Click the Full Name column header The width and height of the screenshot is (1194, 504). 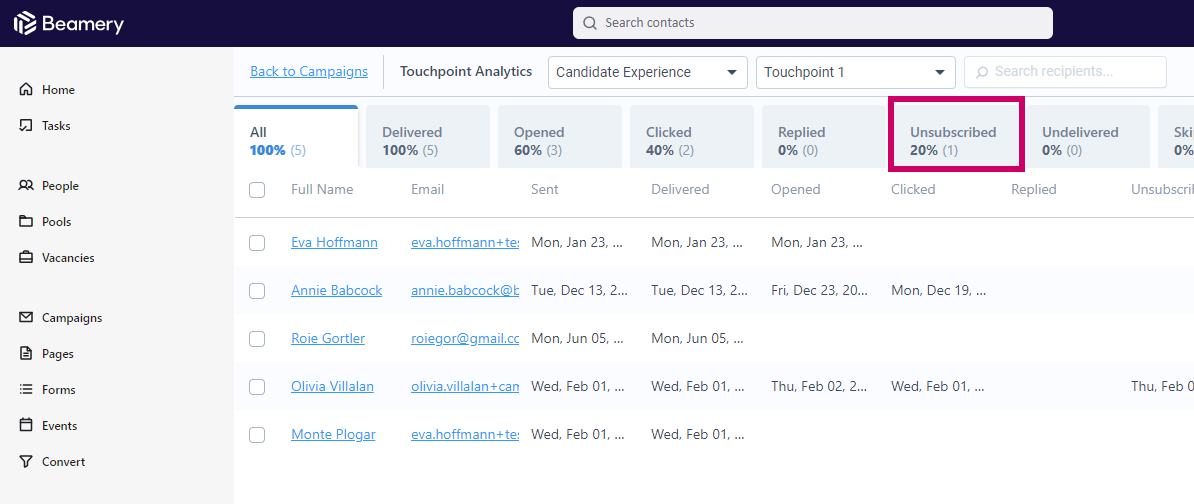[322, 190]
